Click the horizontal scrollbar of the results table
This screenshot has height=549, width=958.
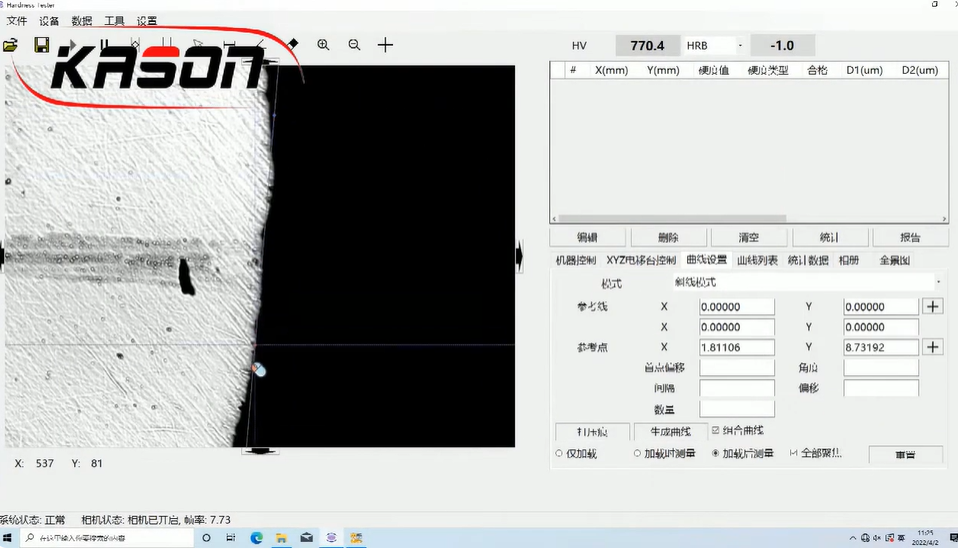point(672,218)
